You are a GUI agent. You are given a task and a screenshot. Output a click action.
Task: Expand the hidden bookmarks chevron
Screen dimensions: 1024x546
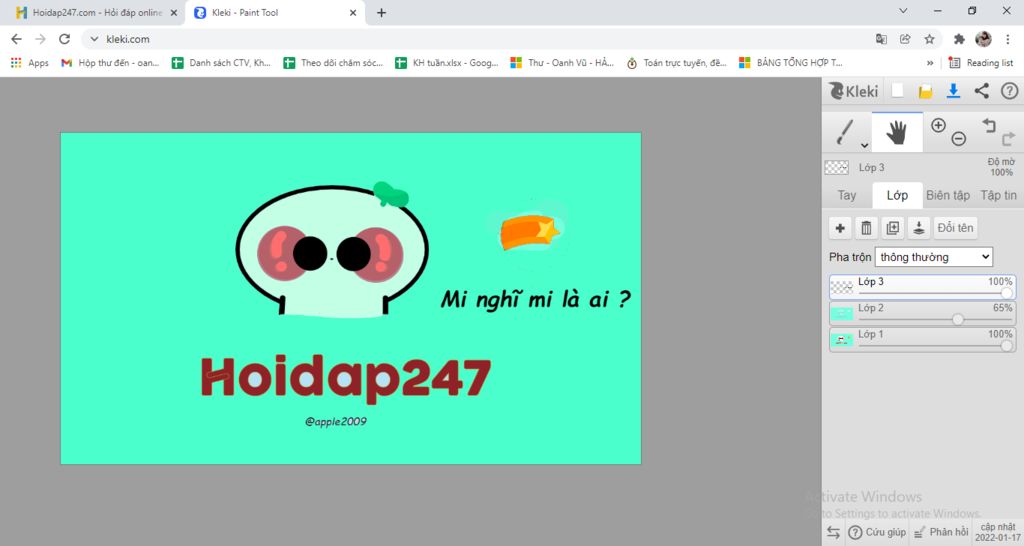point(930,63)
